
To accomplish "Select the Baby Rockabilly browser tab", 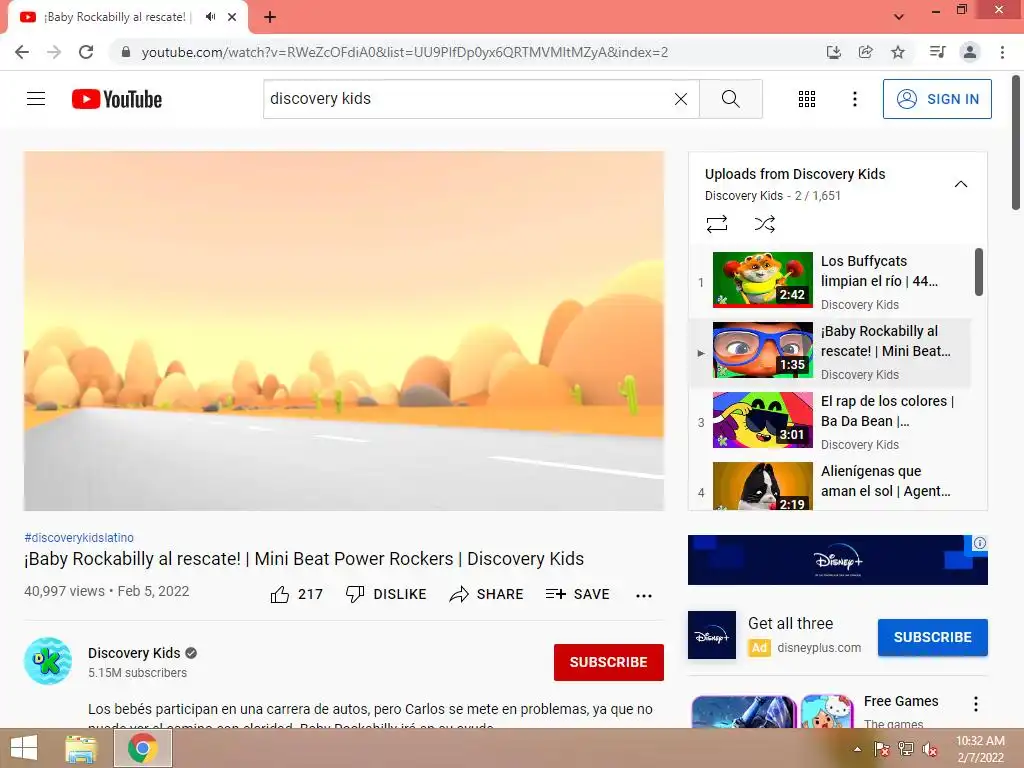I will tap(127, 18).
